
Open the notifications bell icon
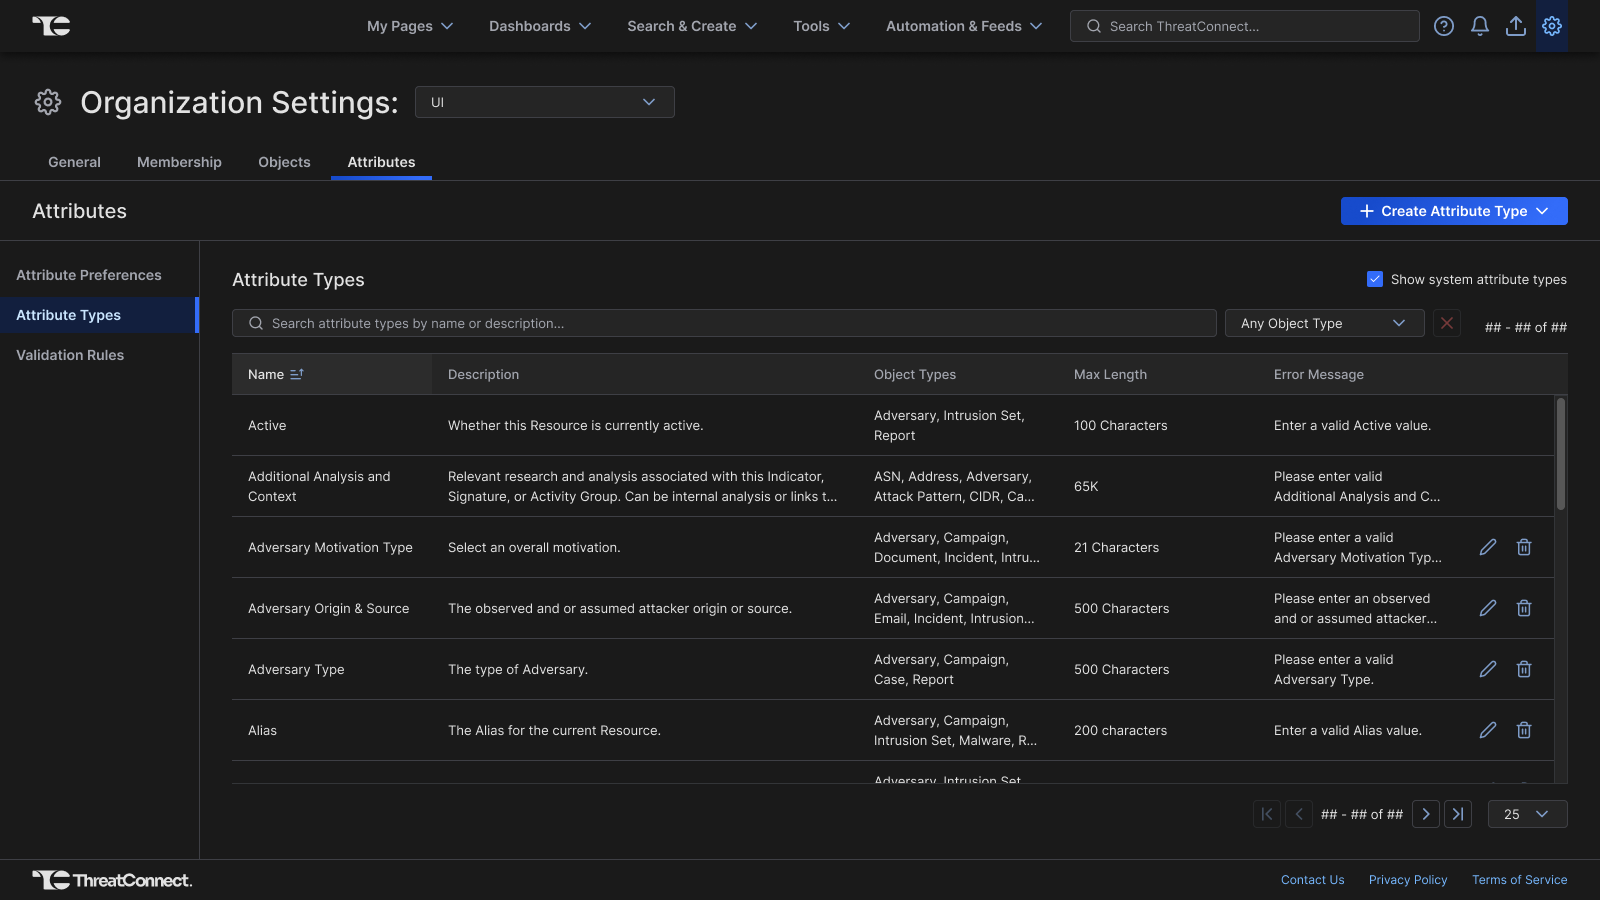pos(1479,26)
